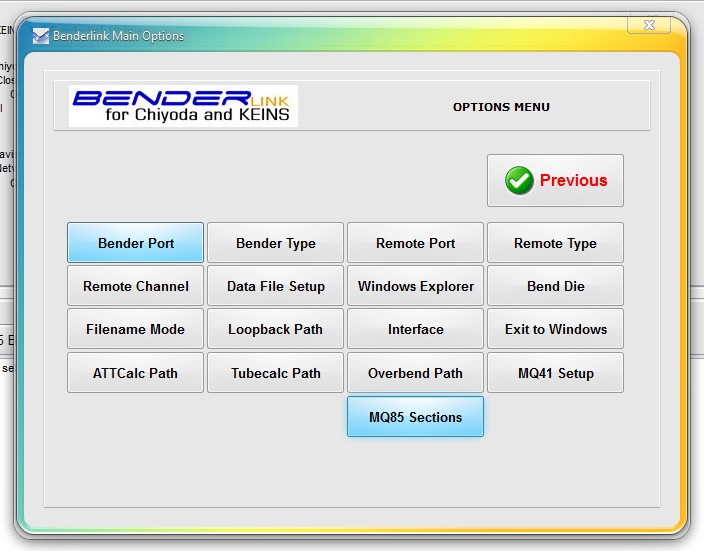This screenshot has width=704, height=551.
Task: Open Overbend Path setting
Action: (415, 373)
